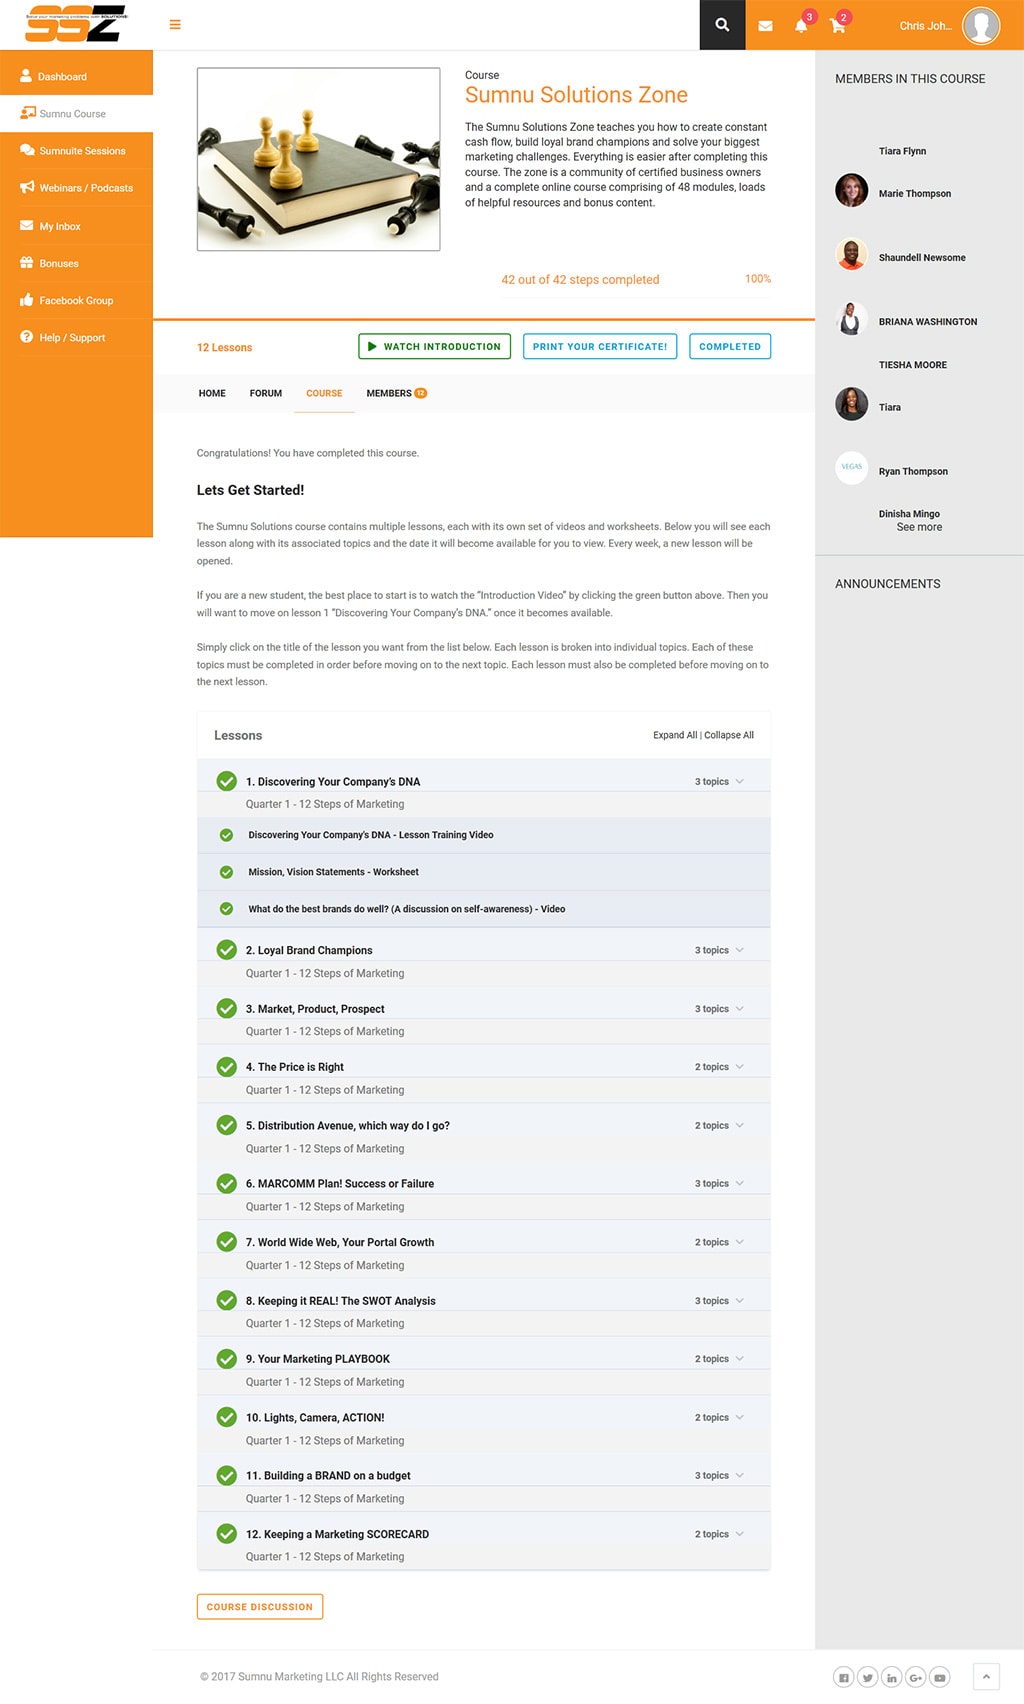Viewport: 1024px width, 1704px height.
Task: Click green checkmark of The Price is Right
Action: pos(227,1067)
